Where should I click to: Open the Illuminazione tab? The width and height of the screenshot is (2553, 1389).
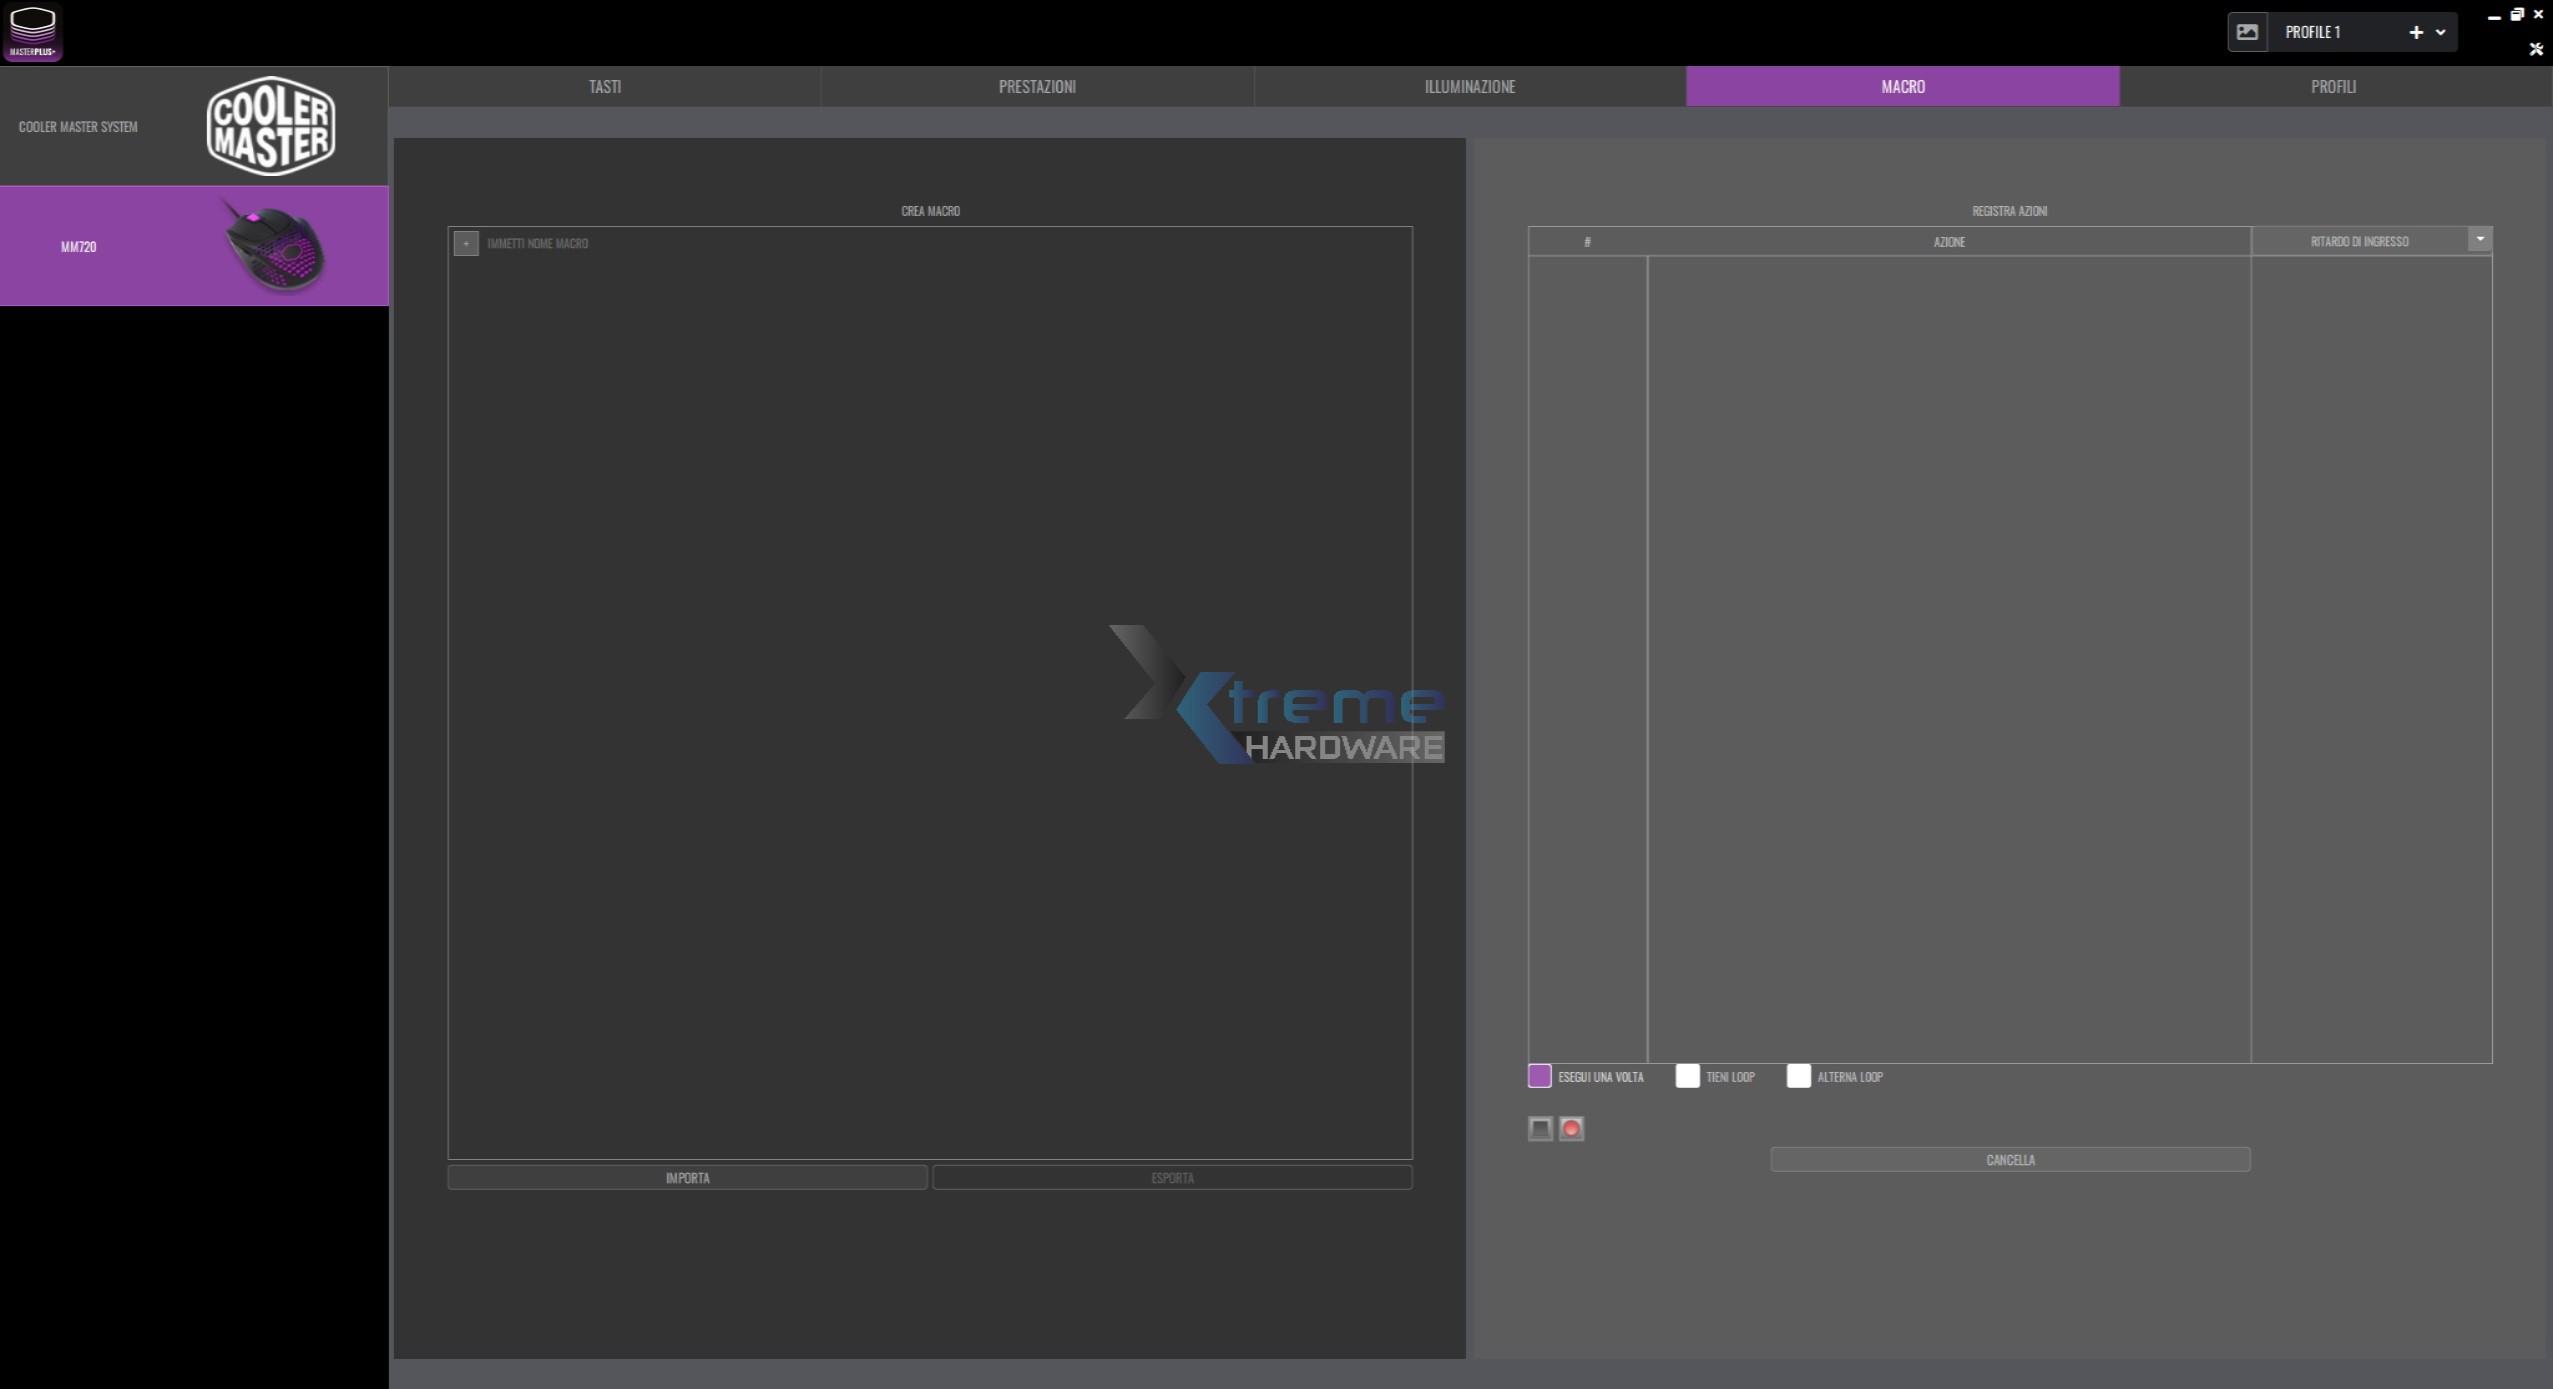[x=1469, y=87]
